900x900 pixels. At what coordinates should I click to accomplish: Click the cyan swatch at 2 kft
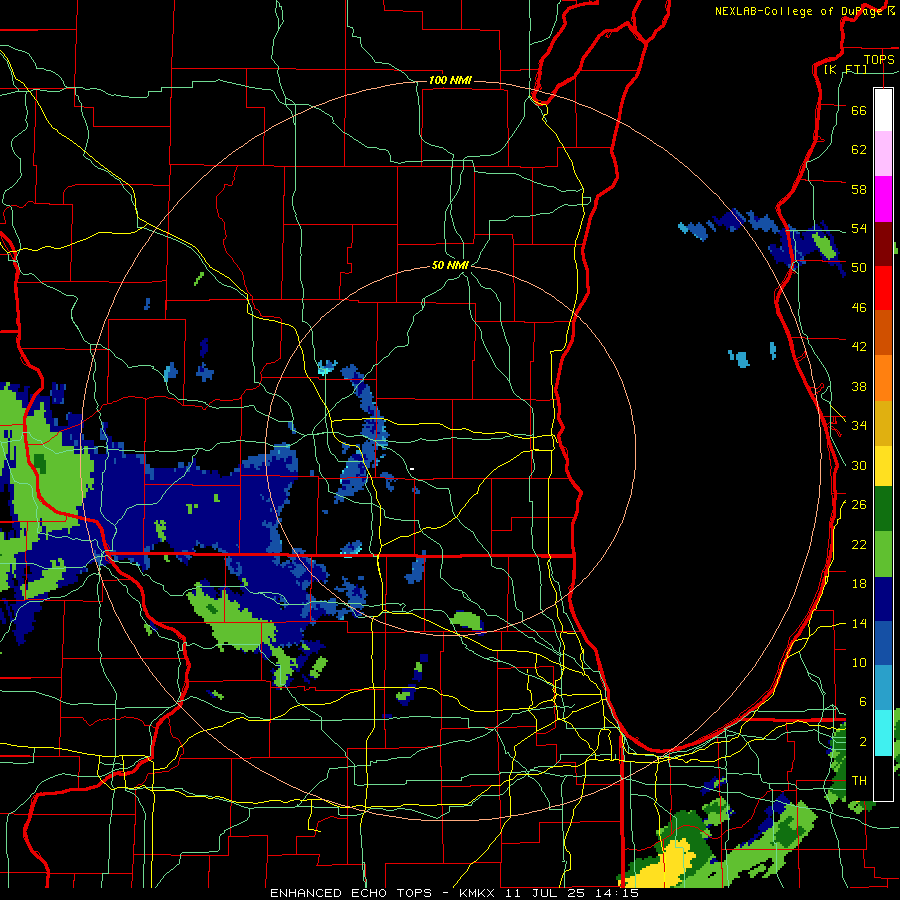pyautogui.click(x=883, y=733)
